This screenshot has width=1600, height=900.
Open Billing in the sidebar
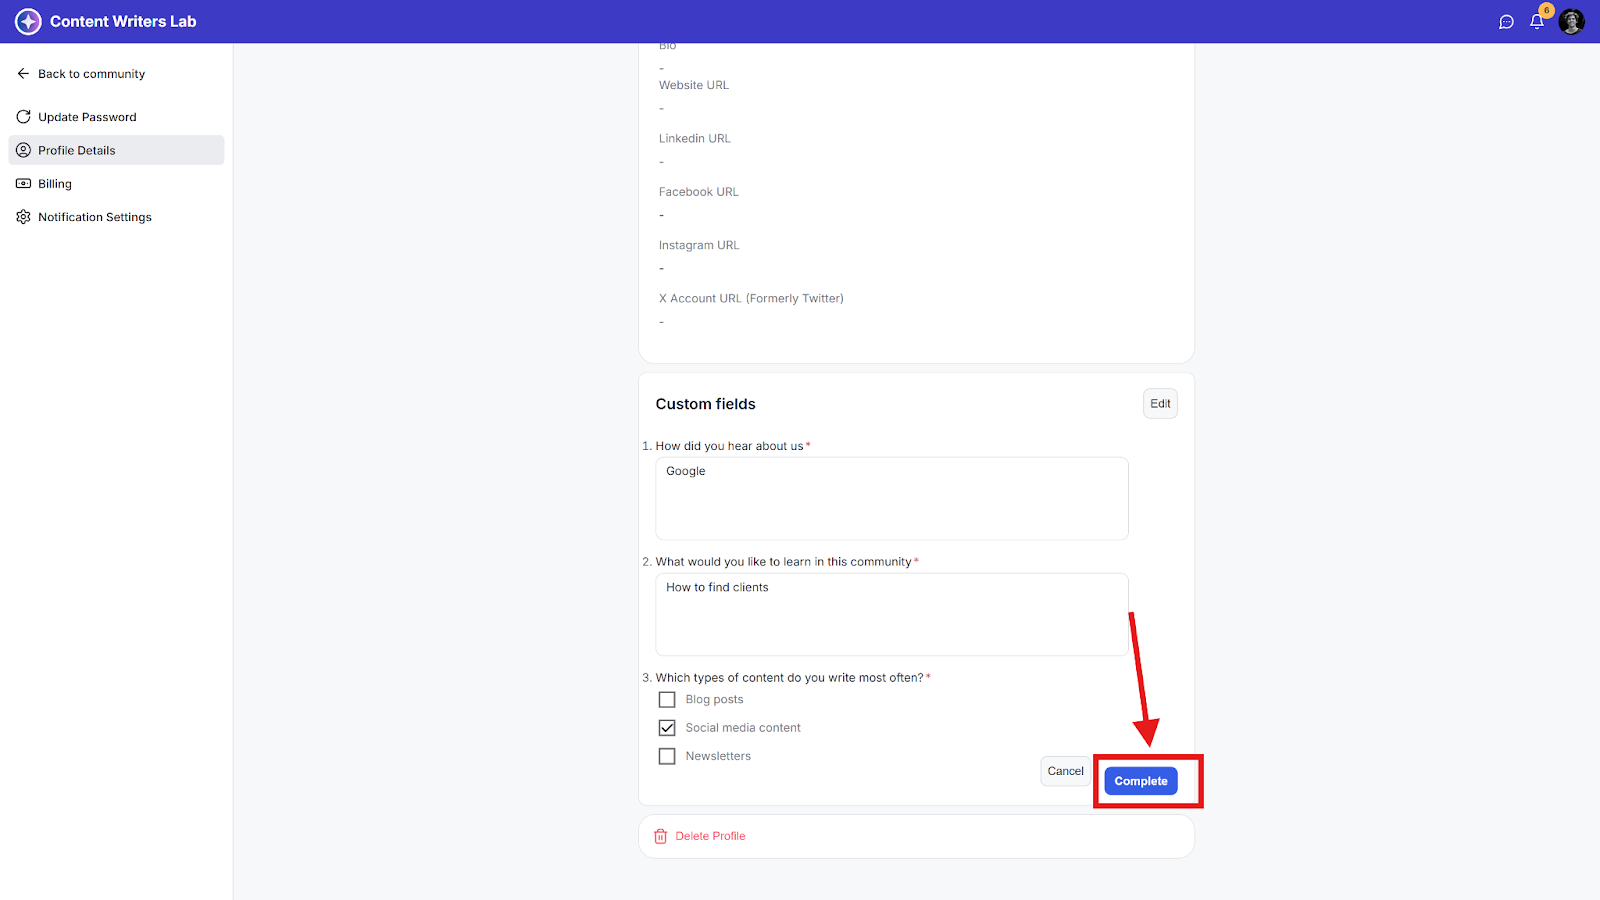[x=55, y=184]
